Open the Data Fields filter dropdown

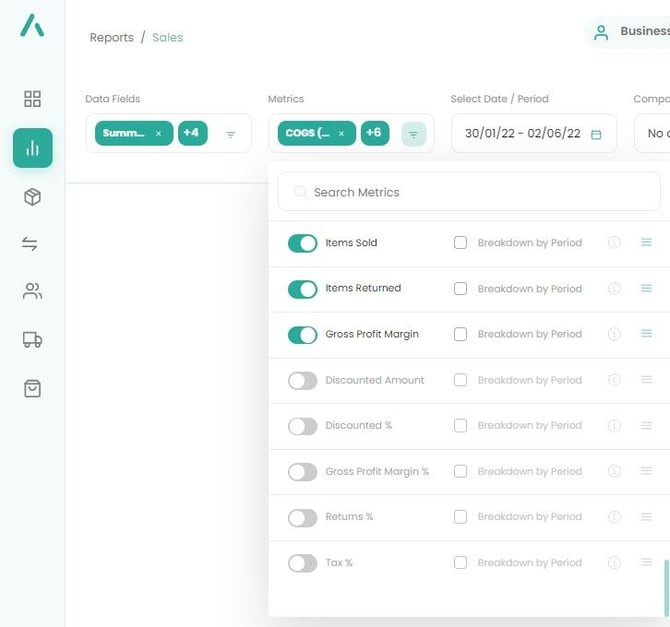pyautogui.click(x=231, y=134)
